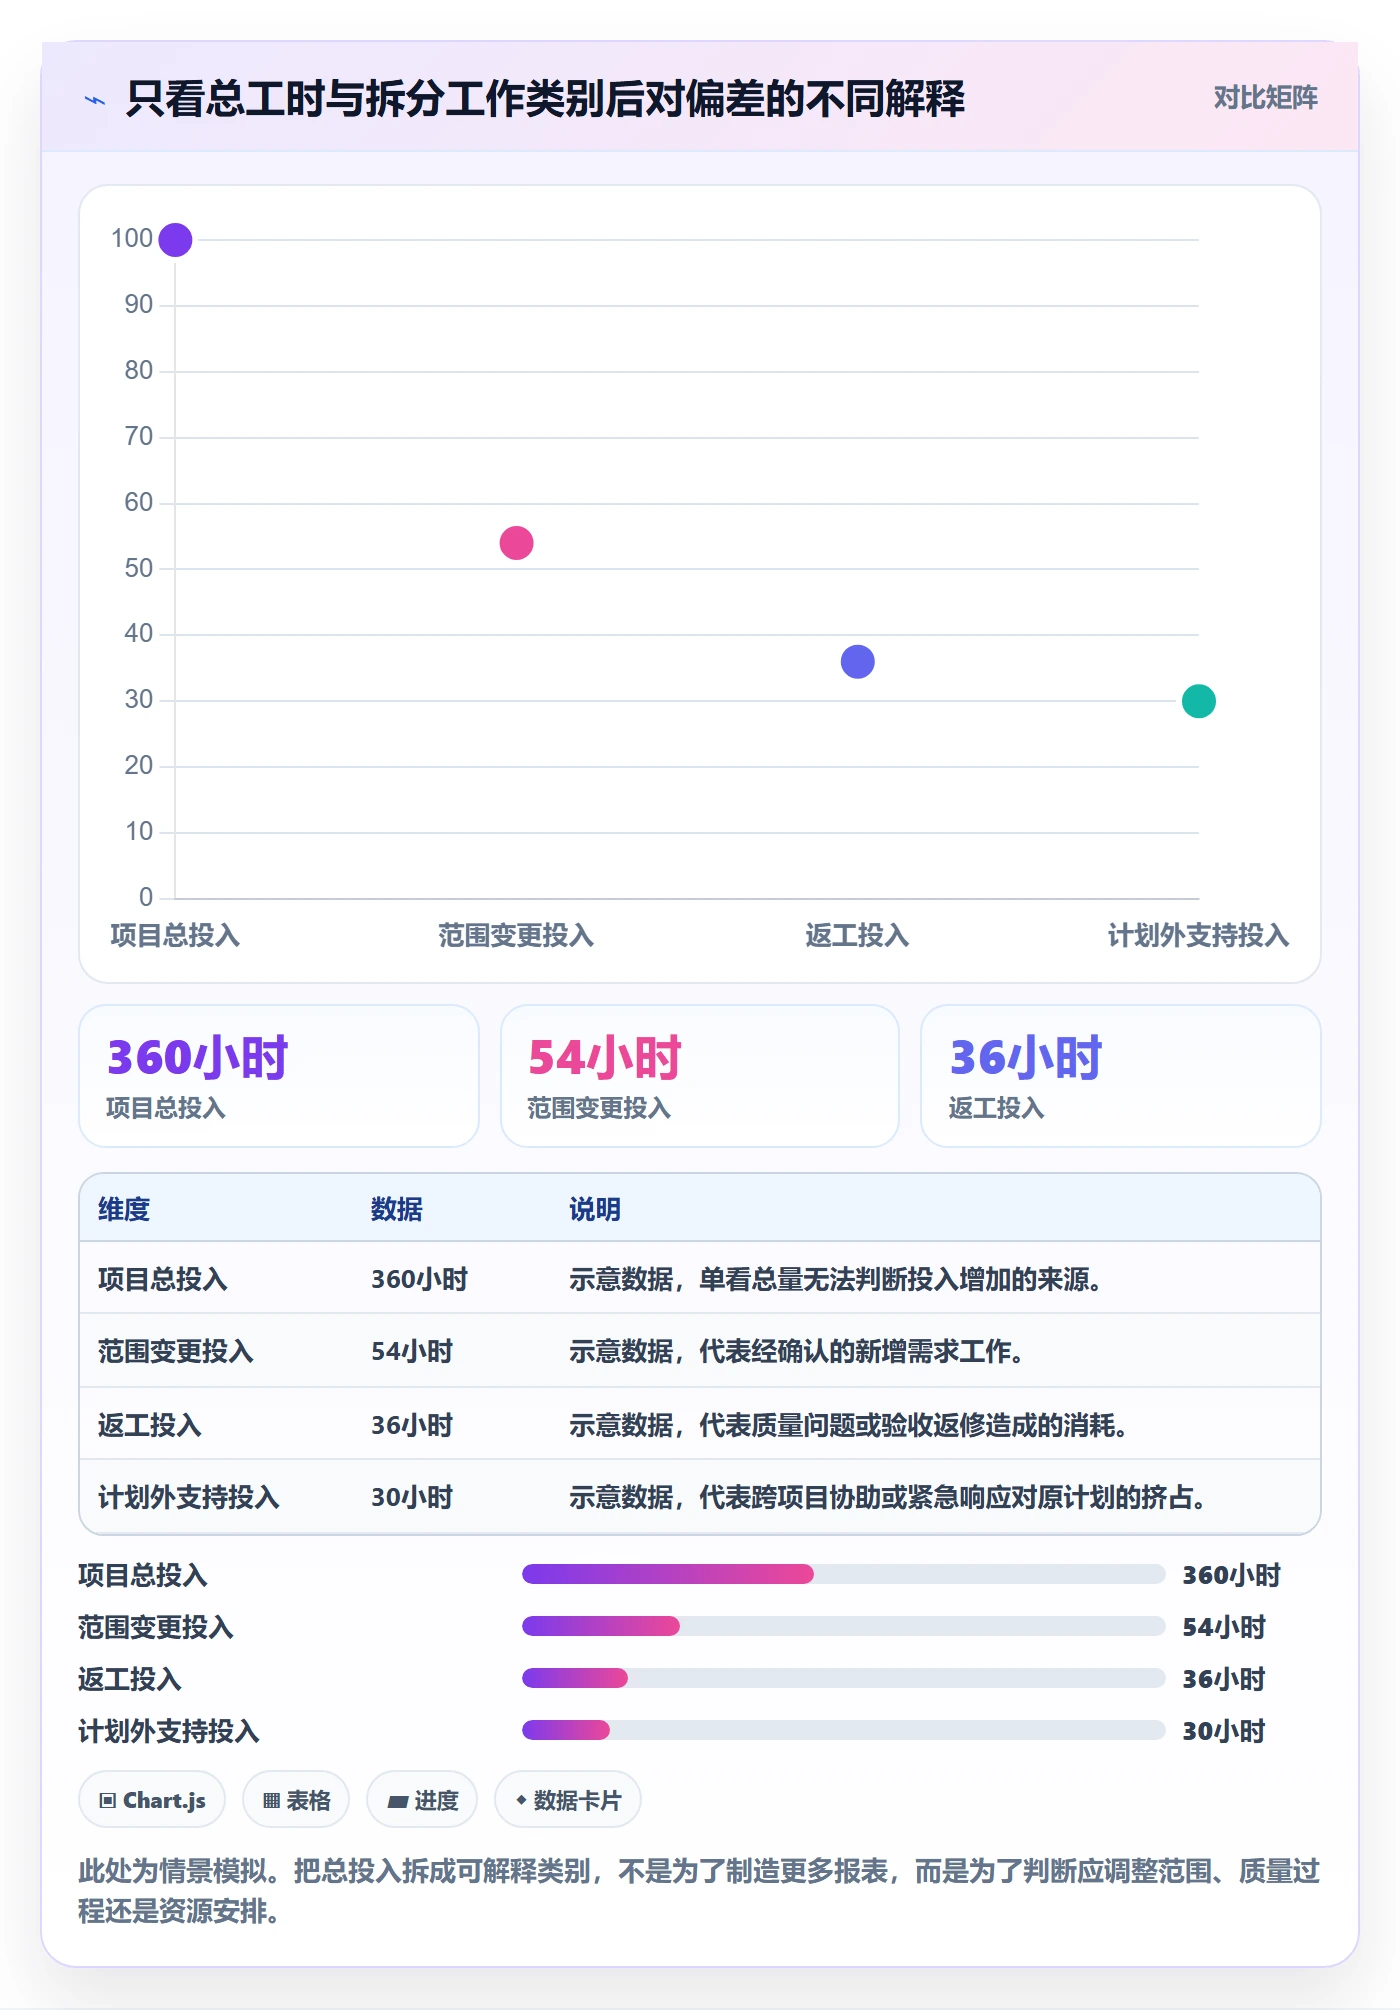Click the footer note starting 此处为情景模拟
This screenshot has width=1400, height=2010.
click(x=699, y=1890)
